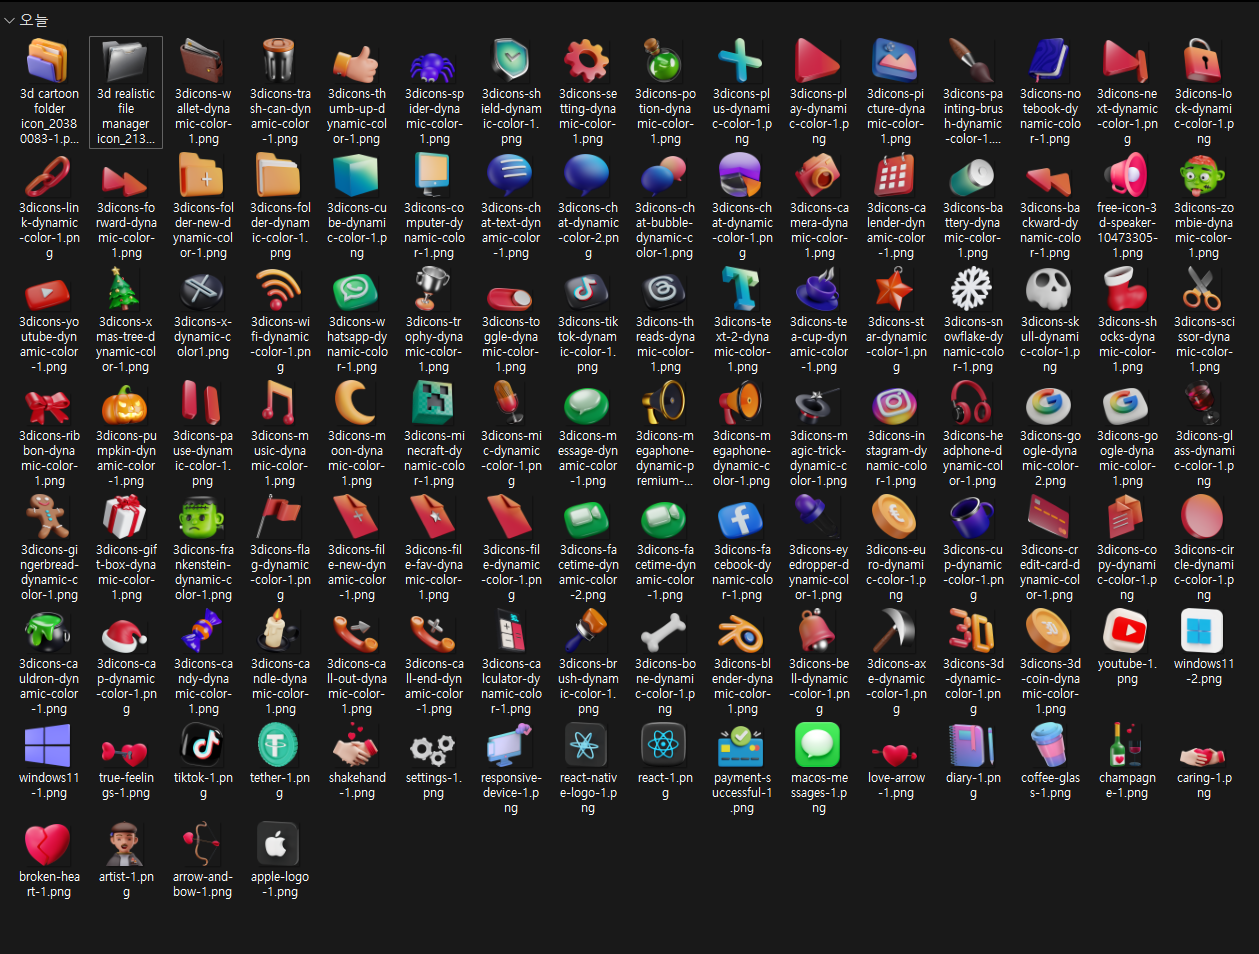Select the computer 3dicons file
This screenshot has height=954, width=1259.
(434, 206)
